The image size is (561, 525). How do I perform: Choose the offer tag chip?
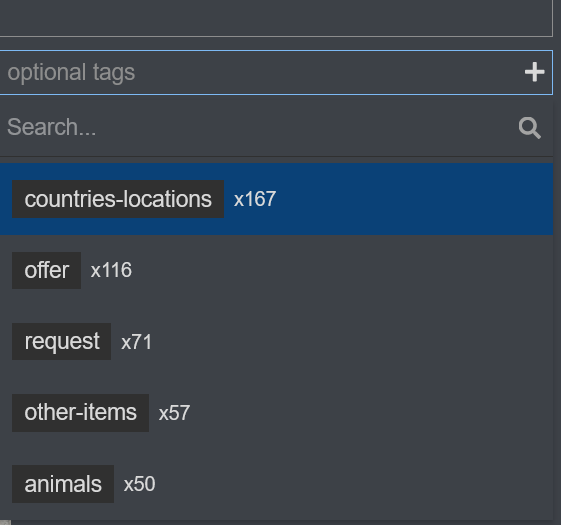(x=47, y=270)
